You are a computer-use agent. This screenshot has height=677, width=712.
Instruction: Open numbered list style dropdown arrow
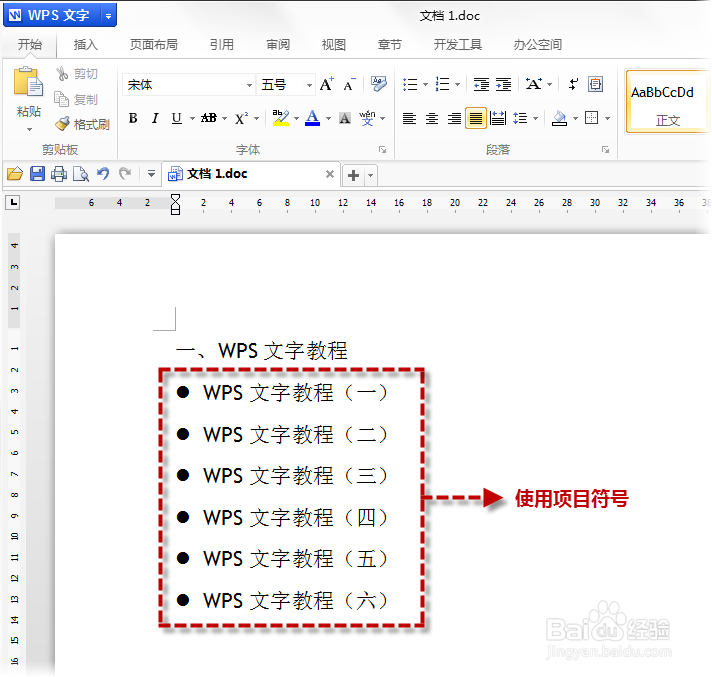tap(457, 84)
